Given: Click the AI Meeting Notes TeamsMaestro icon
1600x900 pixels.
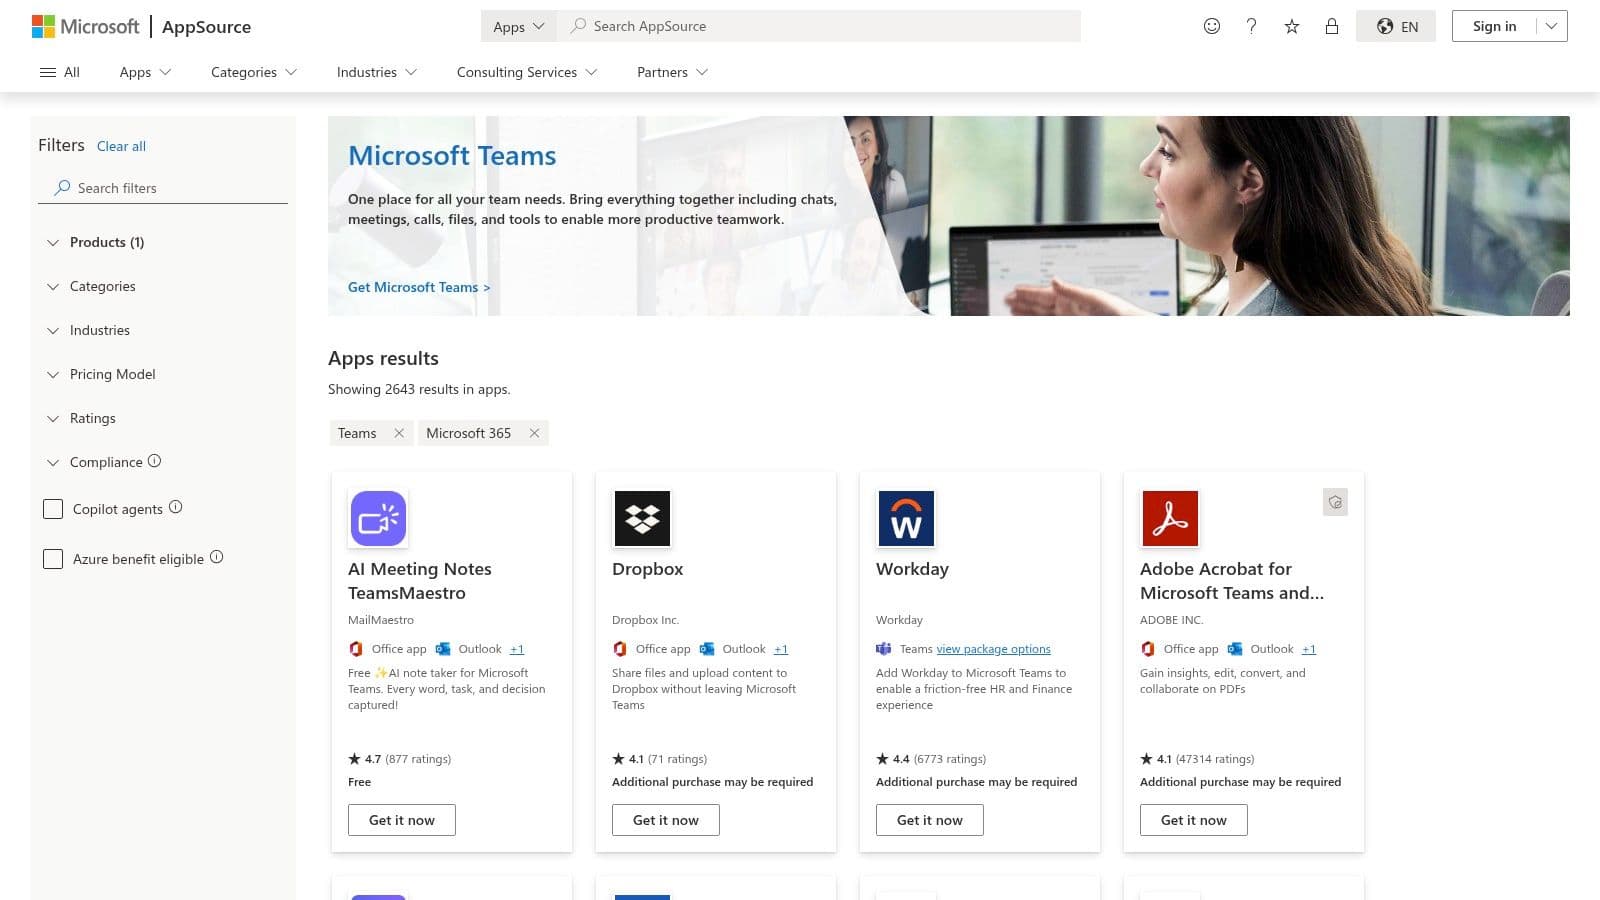Looking at the screenshot, I should [x=378, y=518].
